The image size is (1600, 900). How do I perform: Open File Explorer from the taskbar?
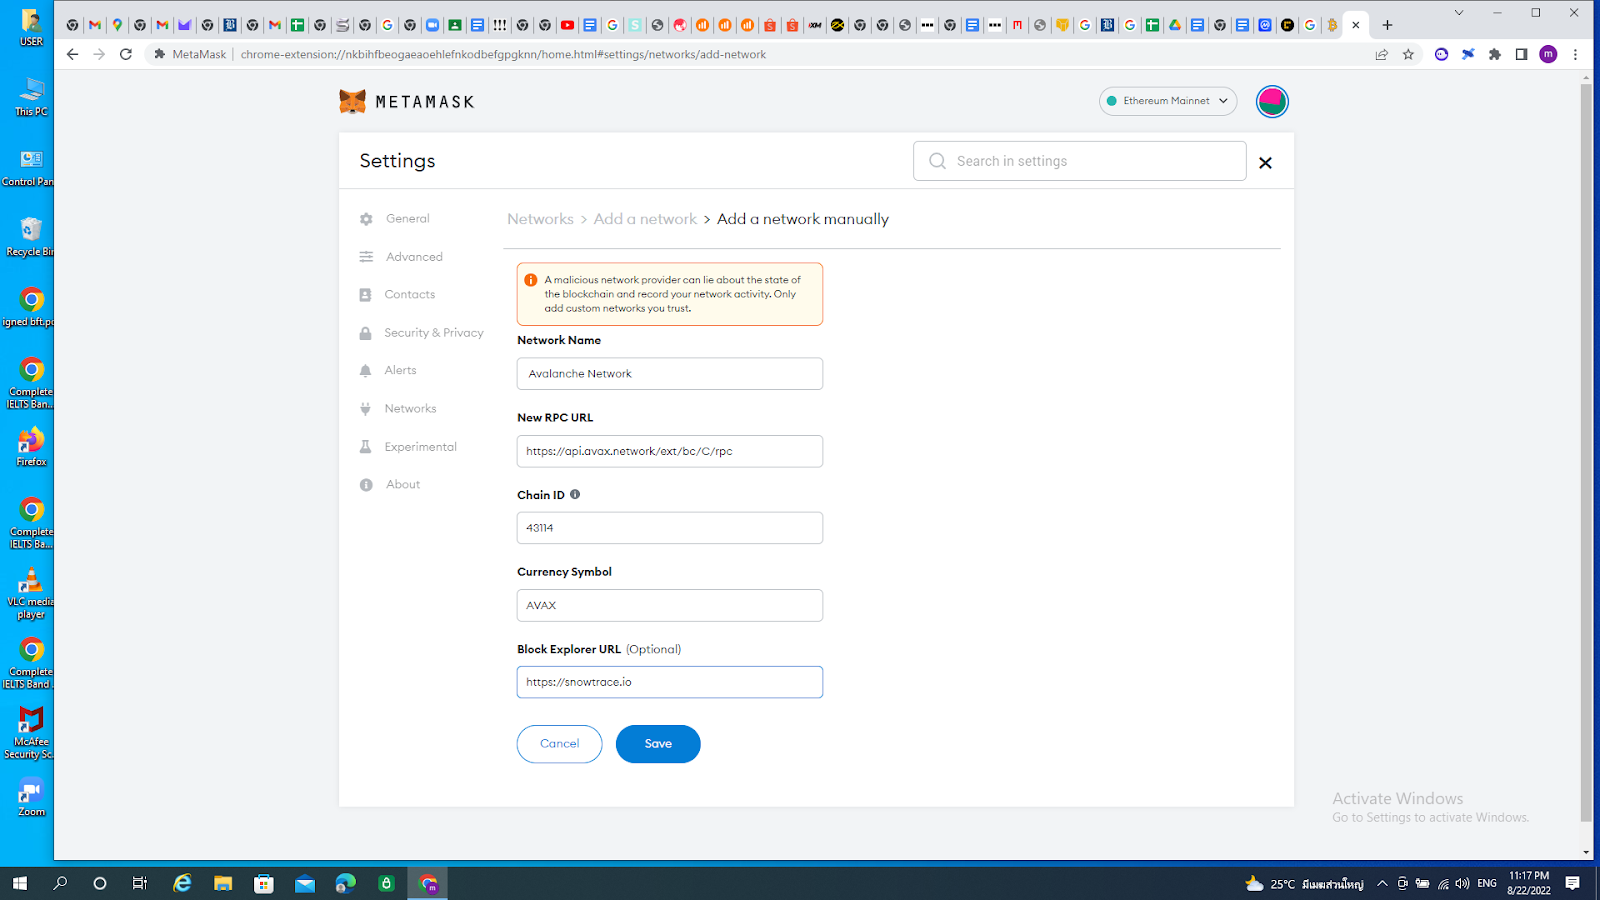click(x=223, y=883)
